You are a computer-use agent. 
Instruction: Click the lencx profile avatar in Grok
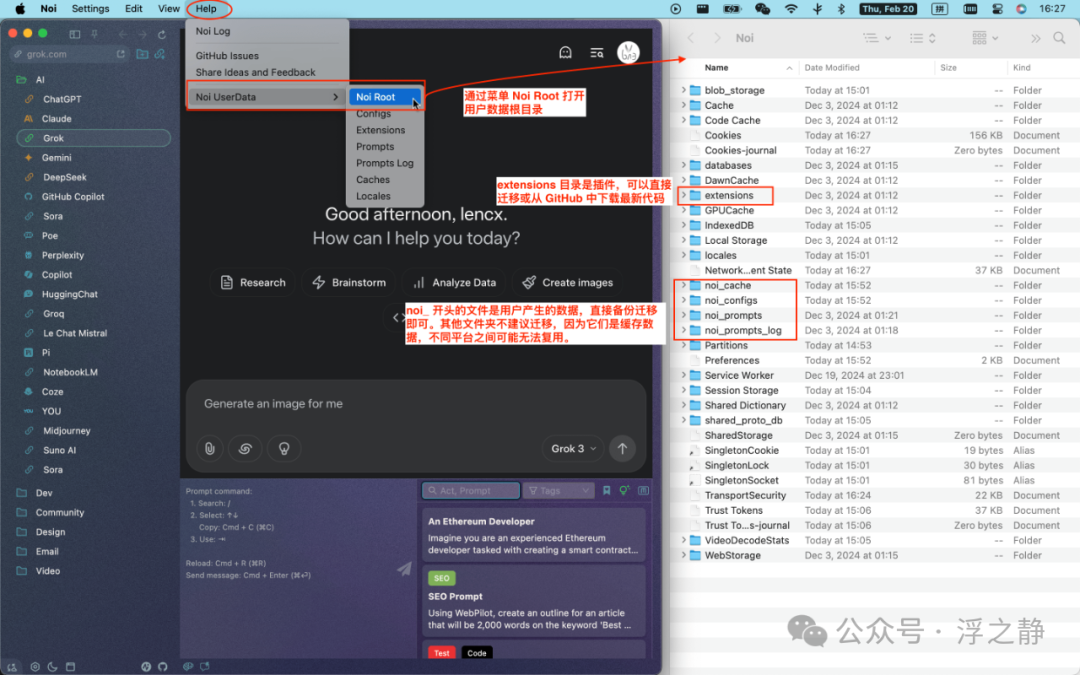pyautogui.click(x=628, y=52)
